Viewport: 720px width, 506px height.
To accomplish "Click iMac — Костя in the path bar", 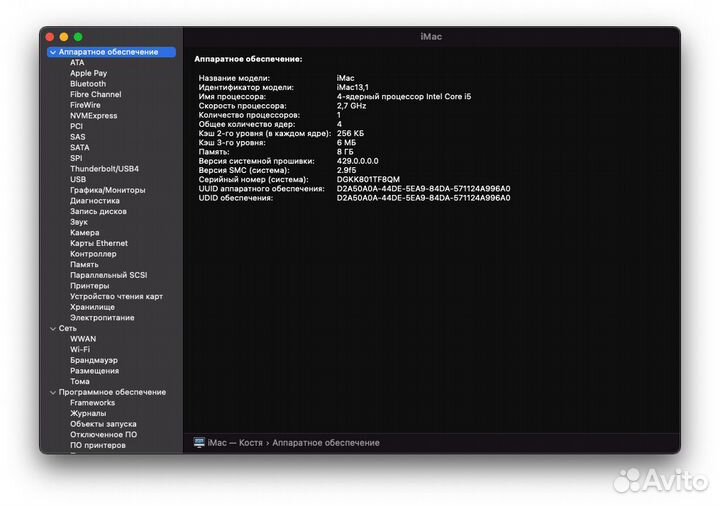I will (235, 443).
